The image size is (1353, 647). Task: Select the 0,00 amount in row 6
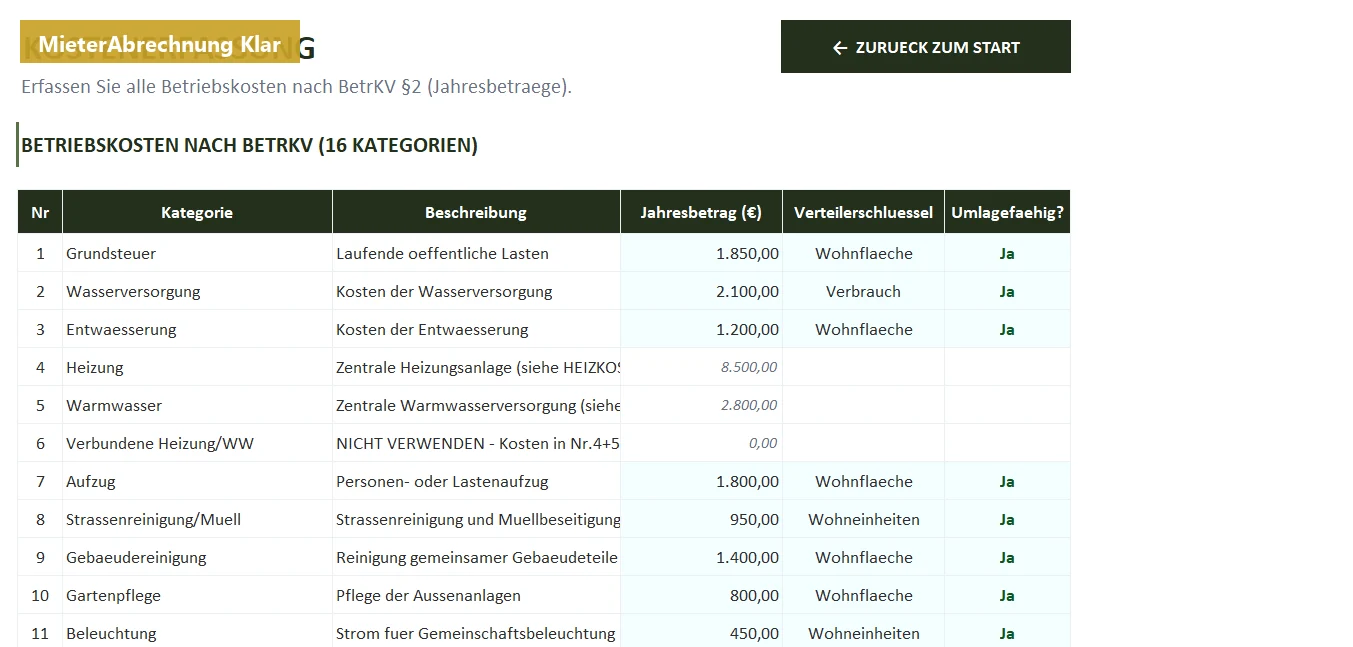click(701, 443)
